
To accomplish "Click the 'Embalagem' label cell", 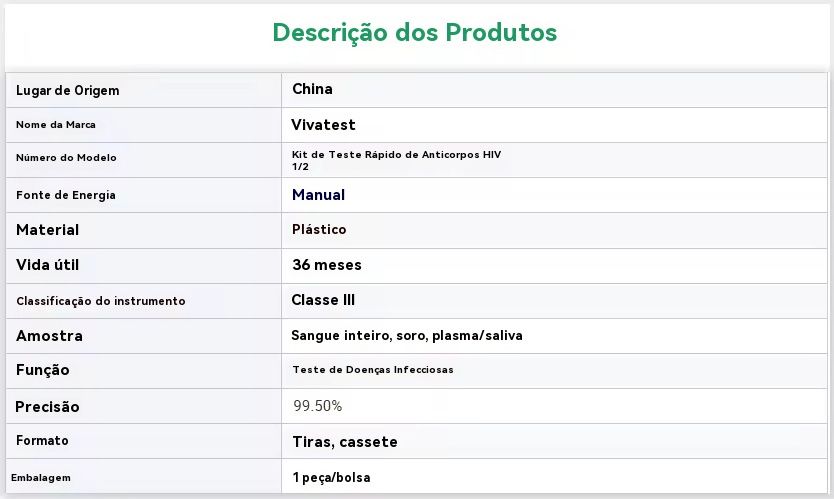I will click(41, 478).
